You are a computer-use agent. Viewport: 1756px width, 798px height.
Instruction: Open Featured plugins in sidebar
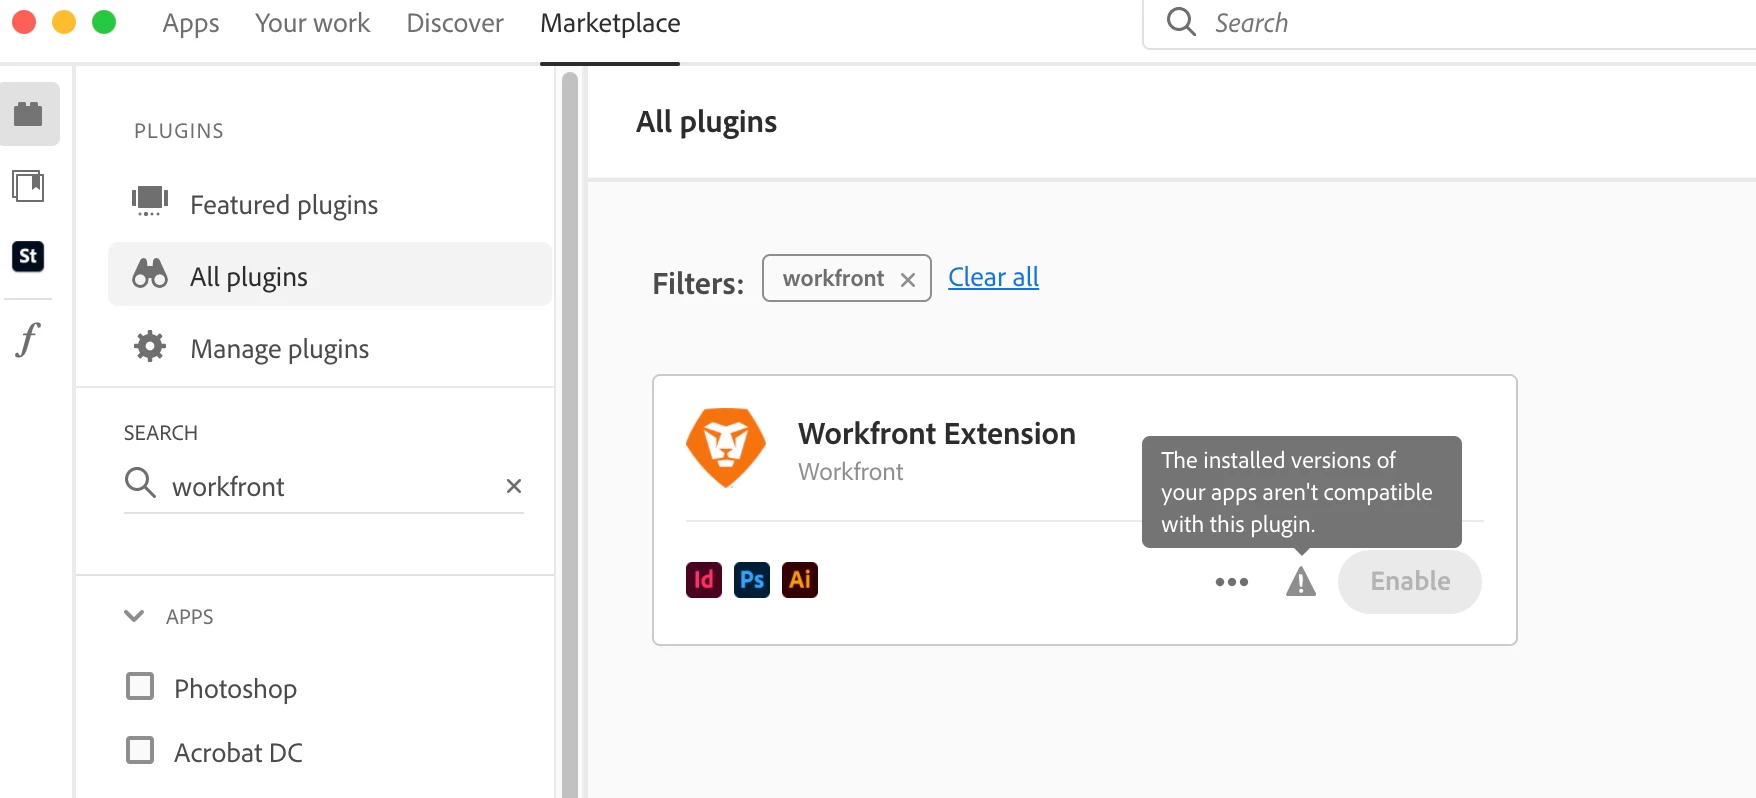click(x=330, y=204)
